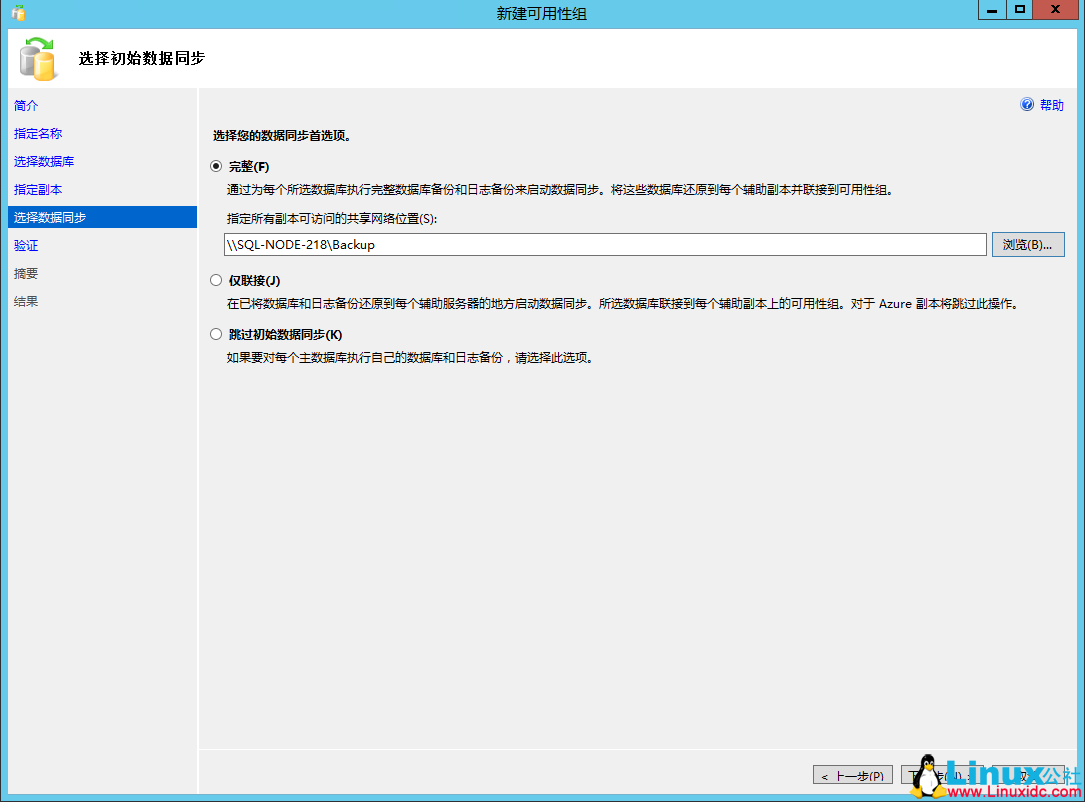This screenshot has width=1086, height=802.
Task: Select the 完整(F) full synchronization option
Action: click(x=216, y=166)
